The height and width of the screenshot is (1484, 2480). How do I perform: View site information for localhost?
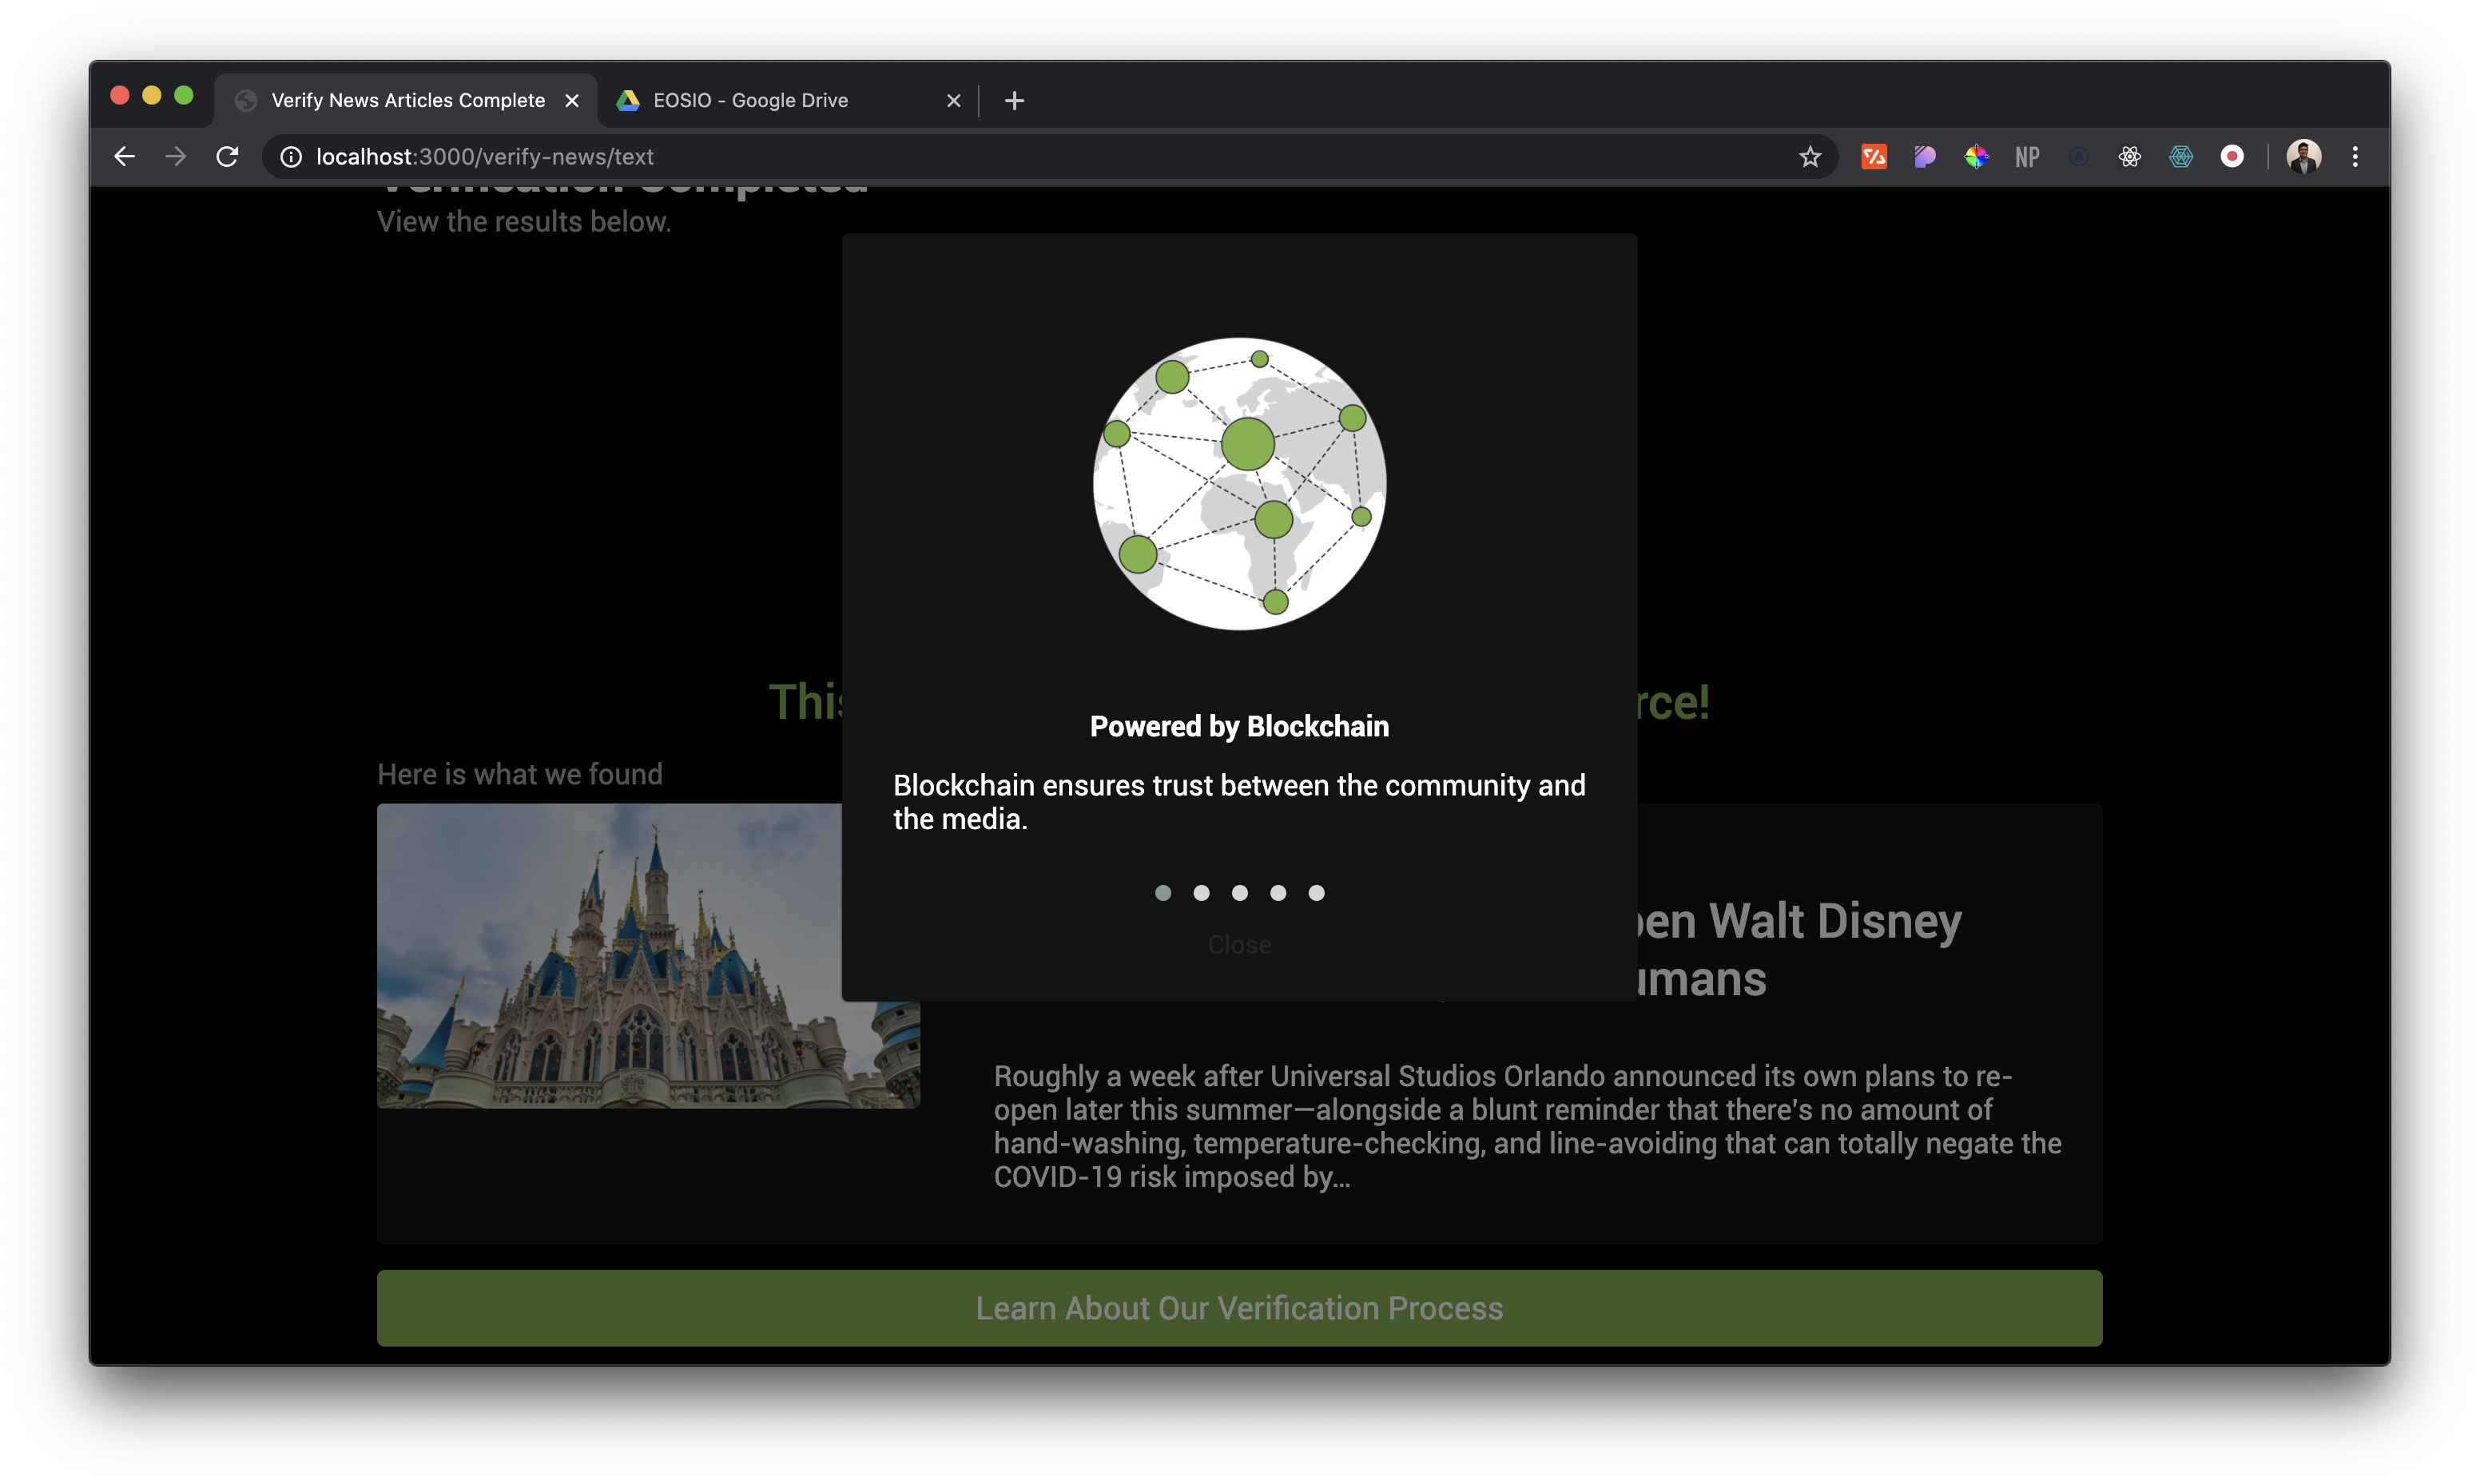coord(291,157)
